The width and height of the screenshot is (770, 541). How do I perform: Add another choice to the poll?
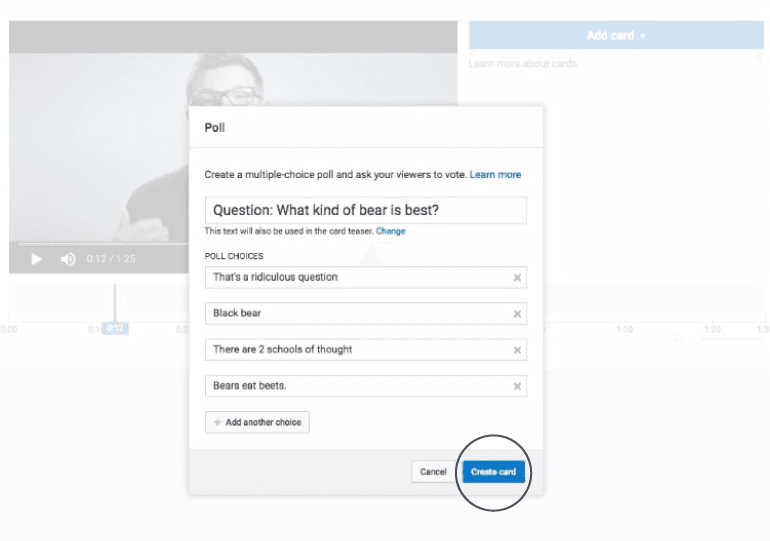(x=257, y=422)
